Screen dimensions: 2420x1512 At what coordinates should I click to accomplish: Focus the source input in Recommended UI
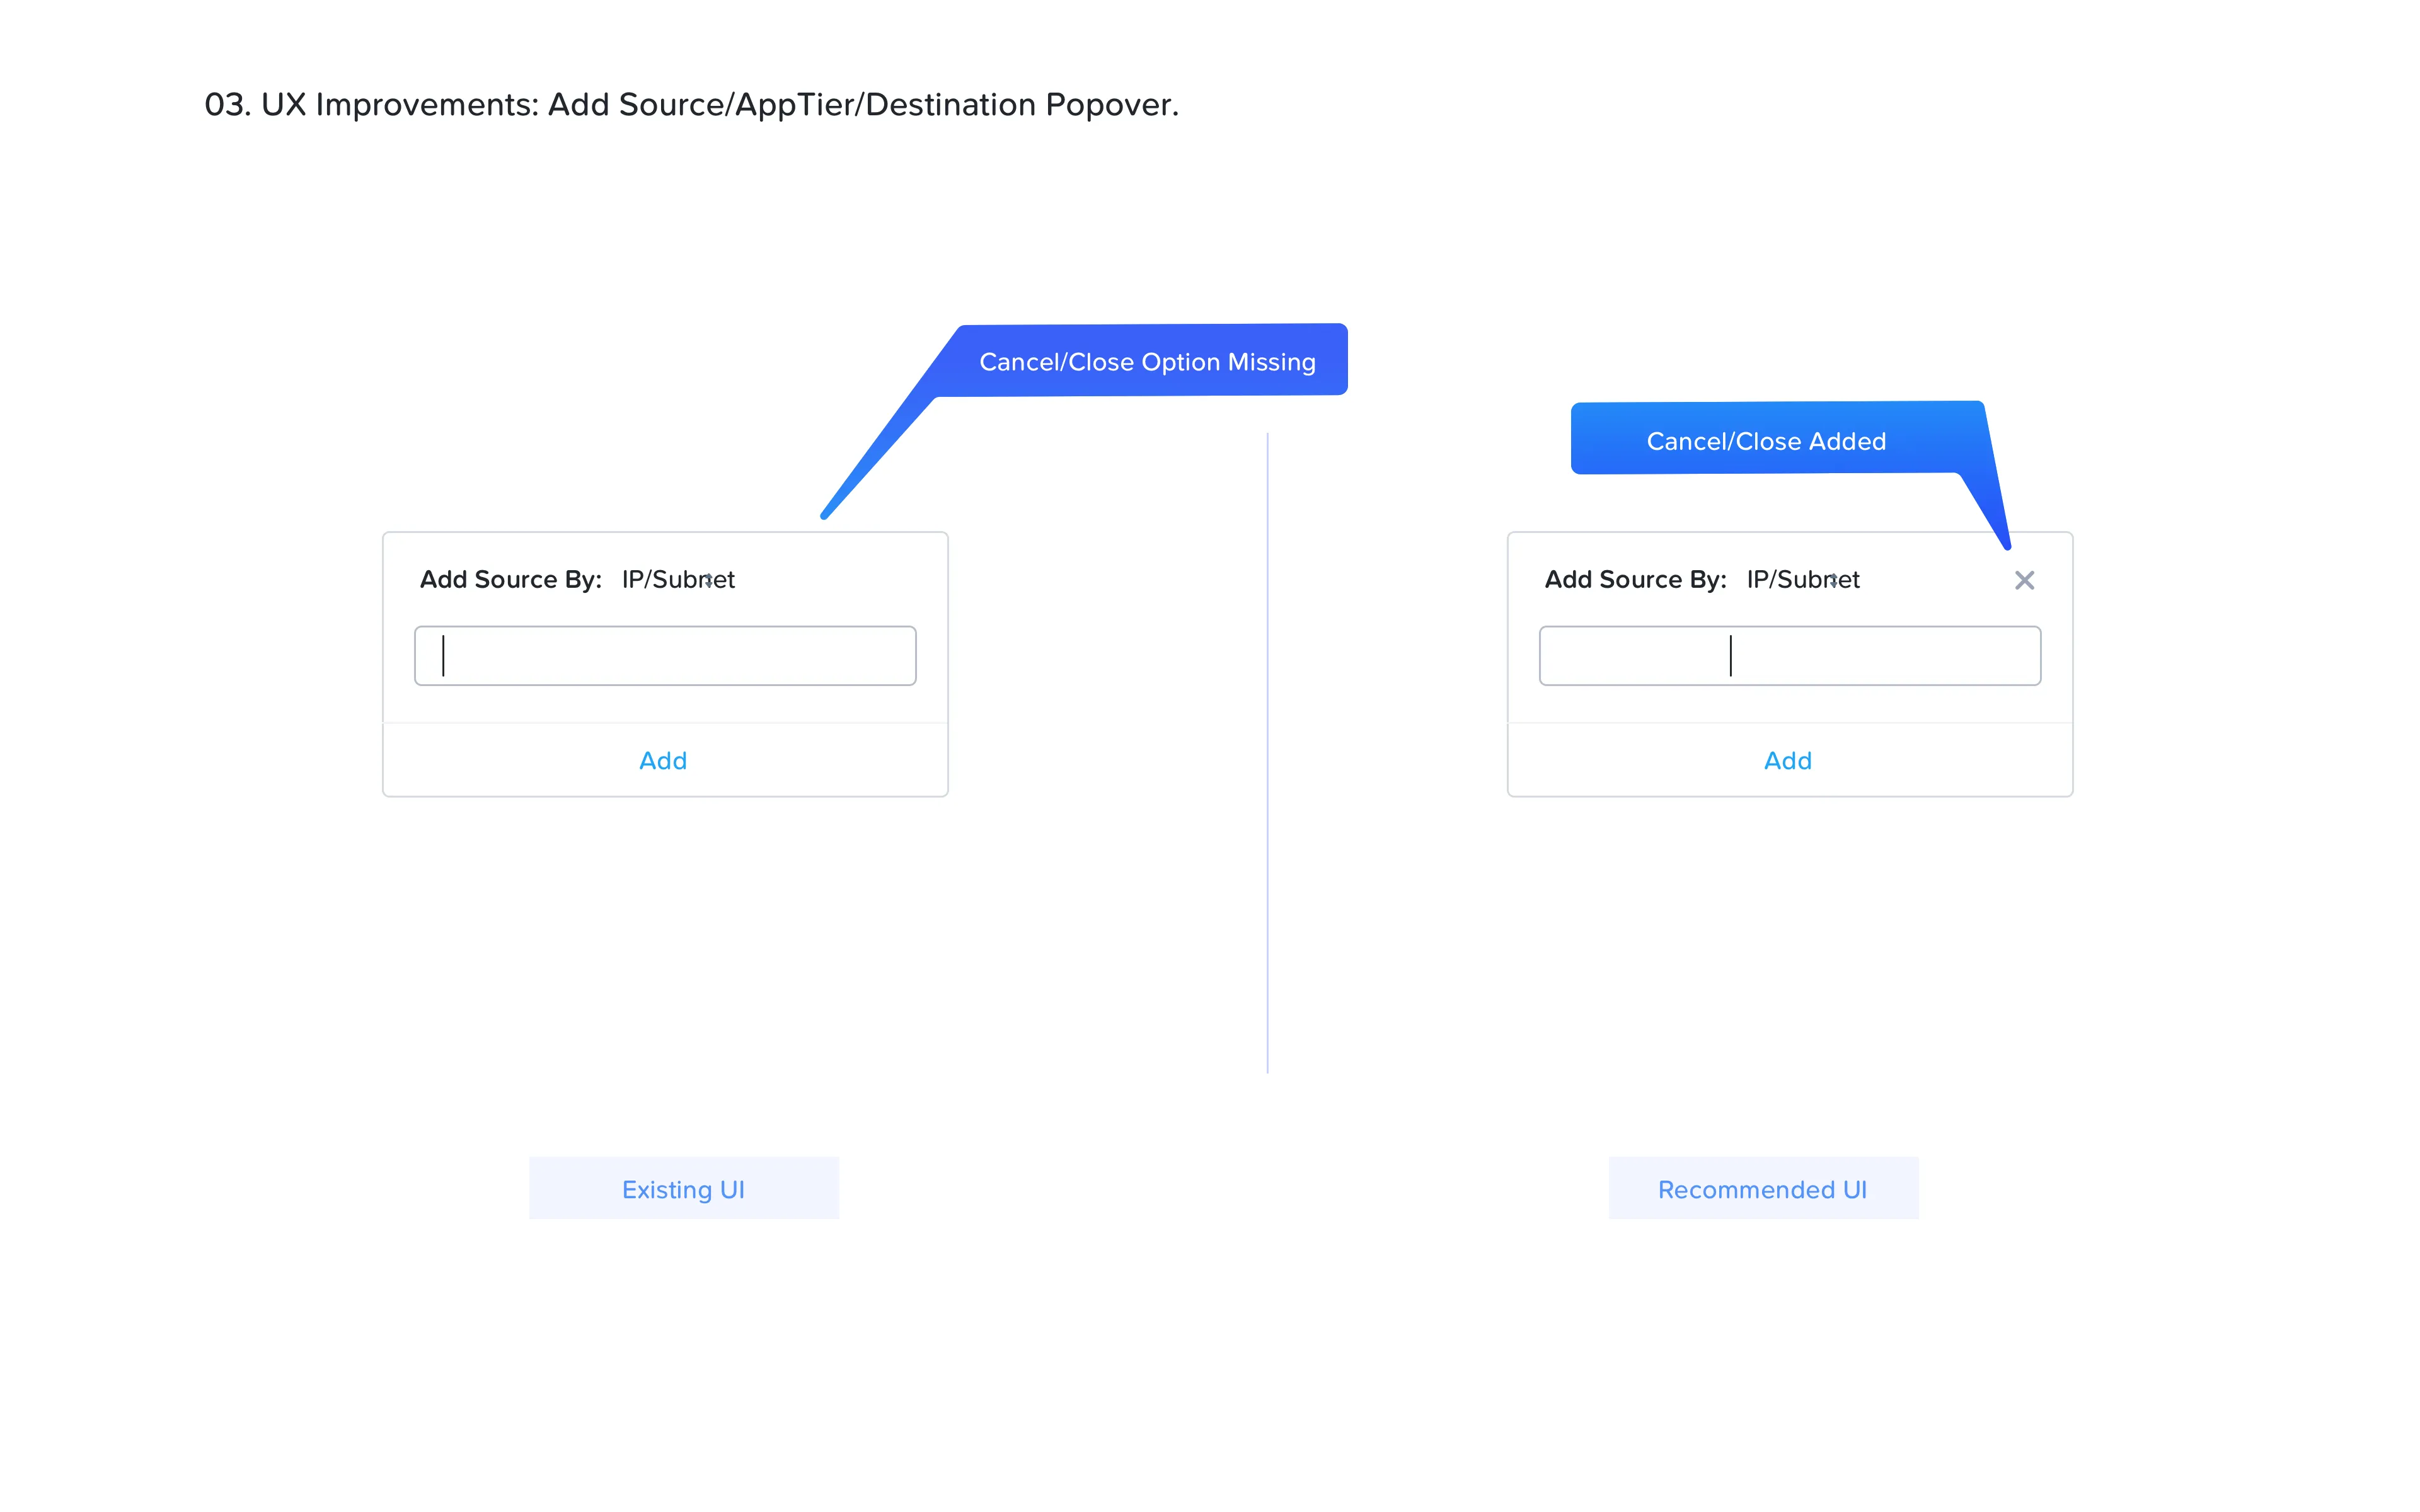point(1790,656)
